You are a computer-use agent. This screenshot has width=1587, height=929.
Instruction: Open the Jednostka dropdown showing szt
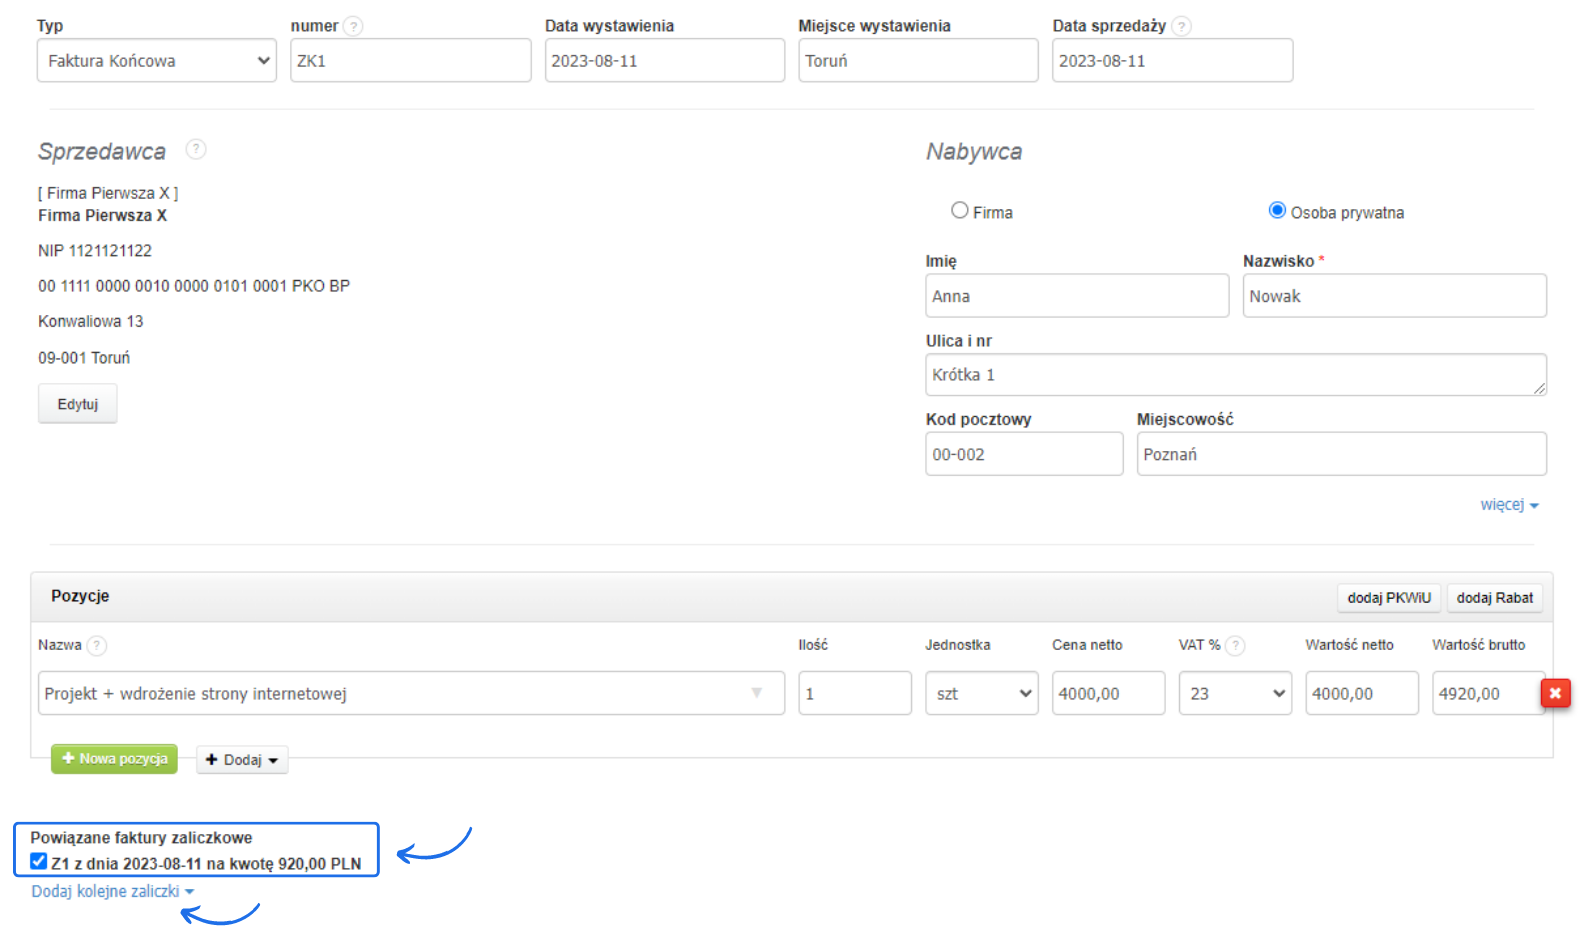[981, 693]
